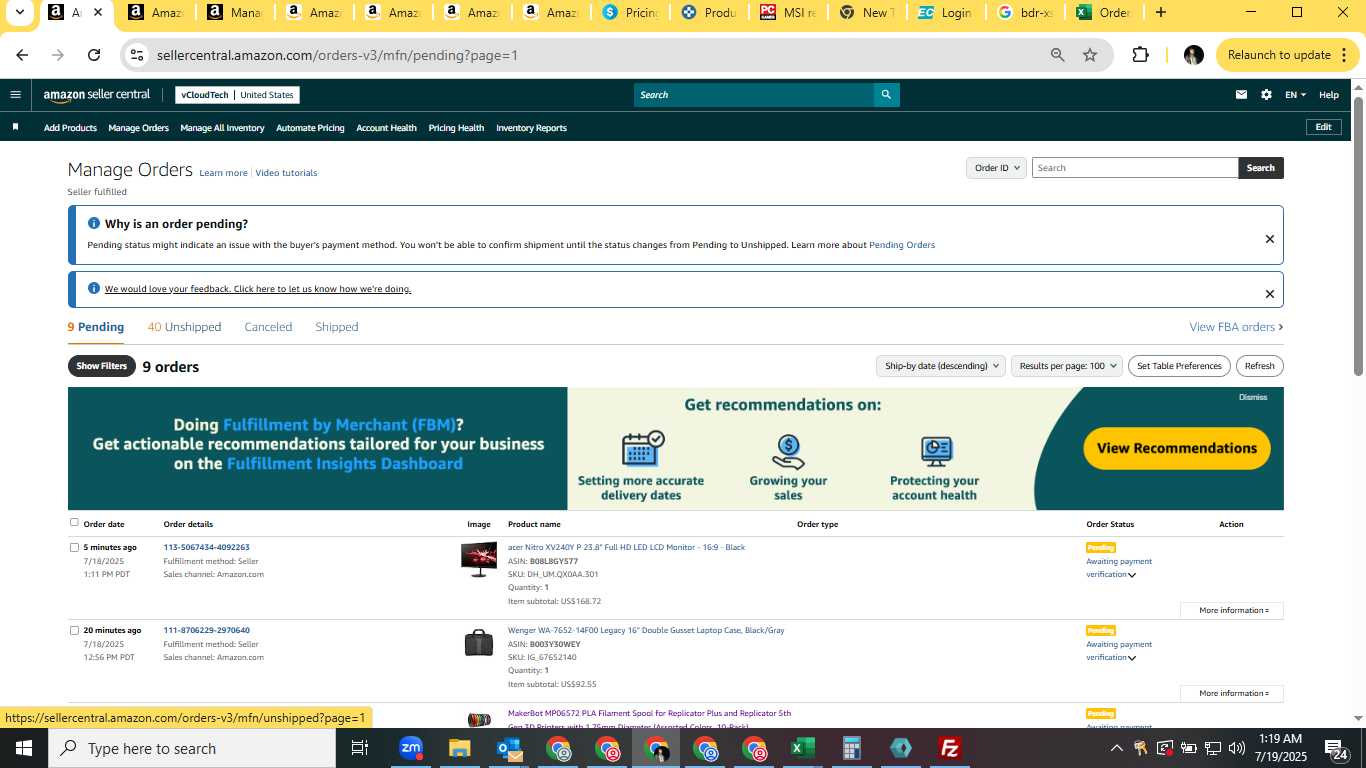Click the order search input field

point(1134,168)
